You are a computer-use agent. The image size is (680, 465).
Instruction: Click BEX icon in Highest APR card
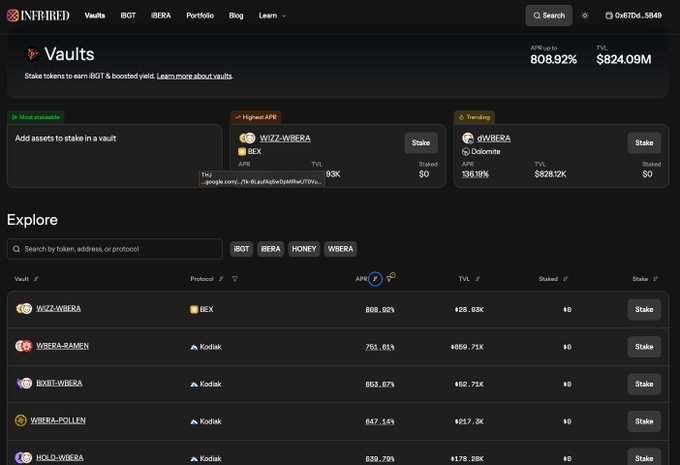point(242,151)
